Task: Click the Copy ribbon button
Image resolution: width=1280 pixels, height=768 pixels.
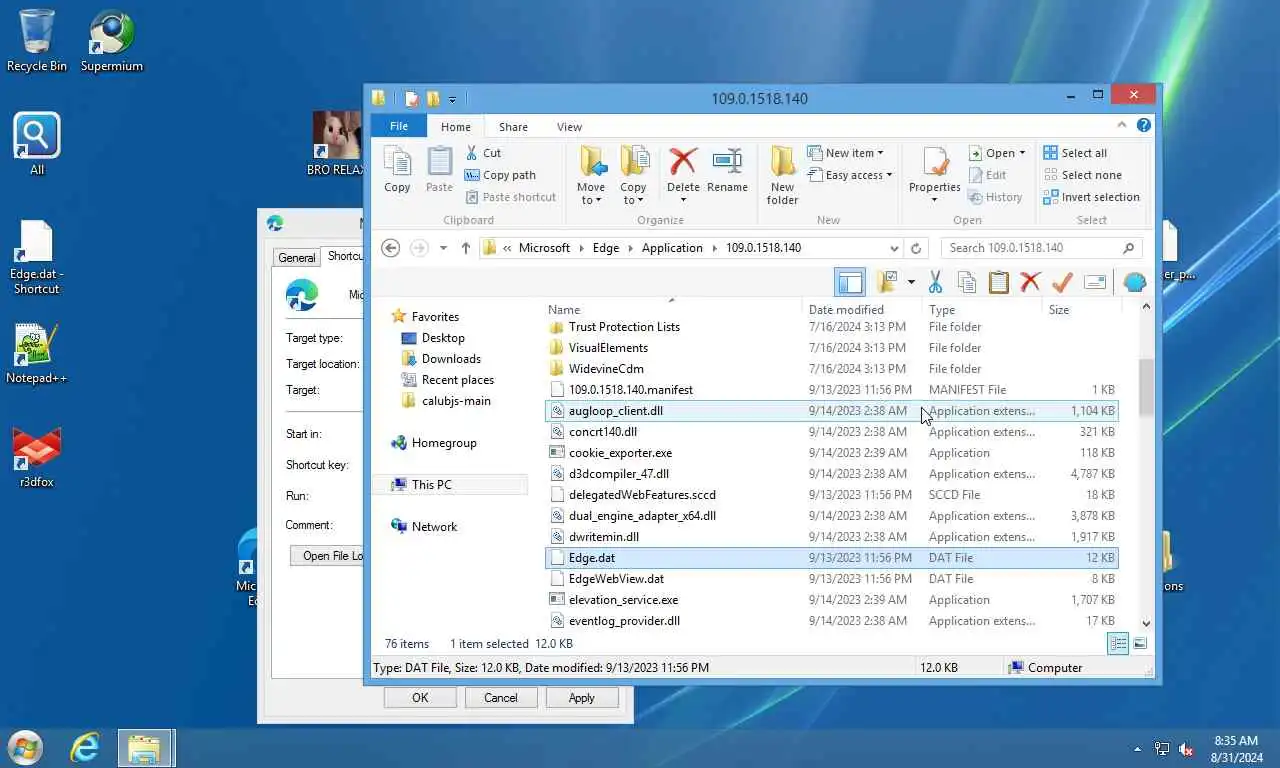Action: pos(397,170)
